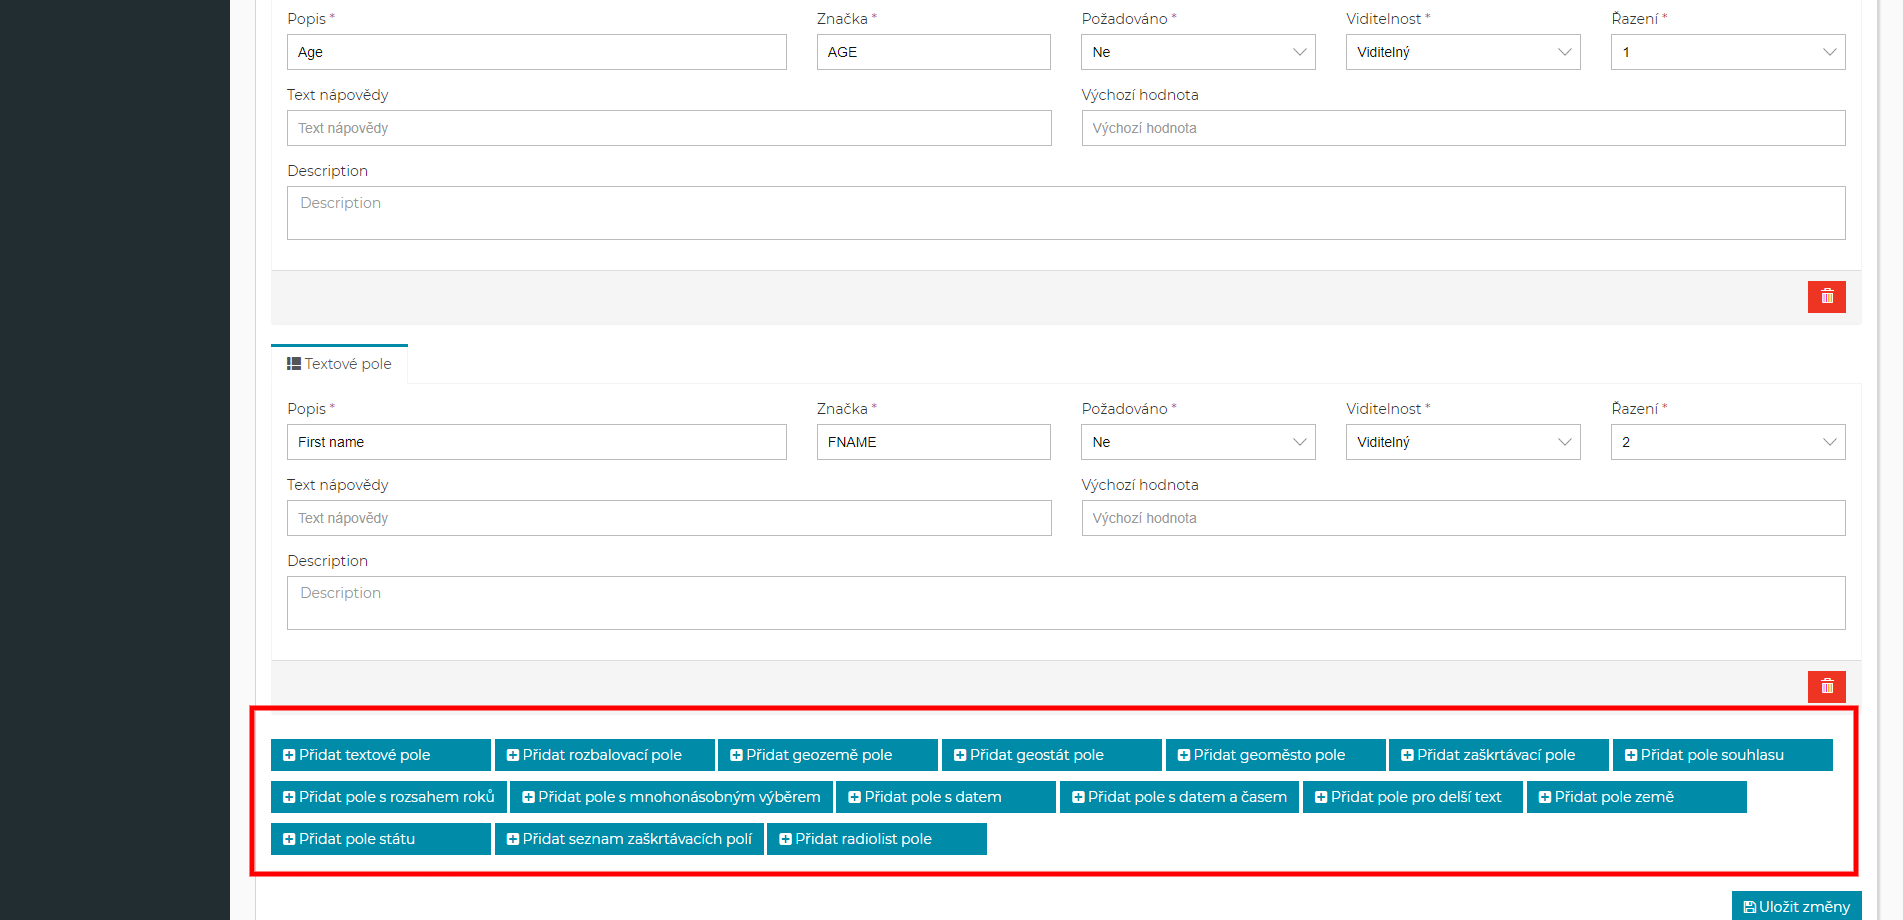1903x920 pixels.
Task: Click Přidat textové pole button
Action: (381, 755)
